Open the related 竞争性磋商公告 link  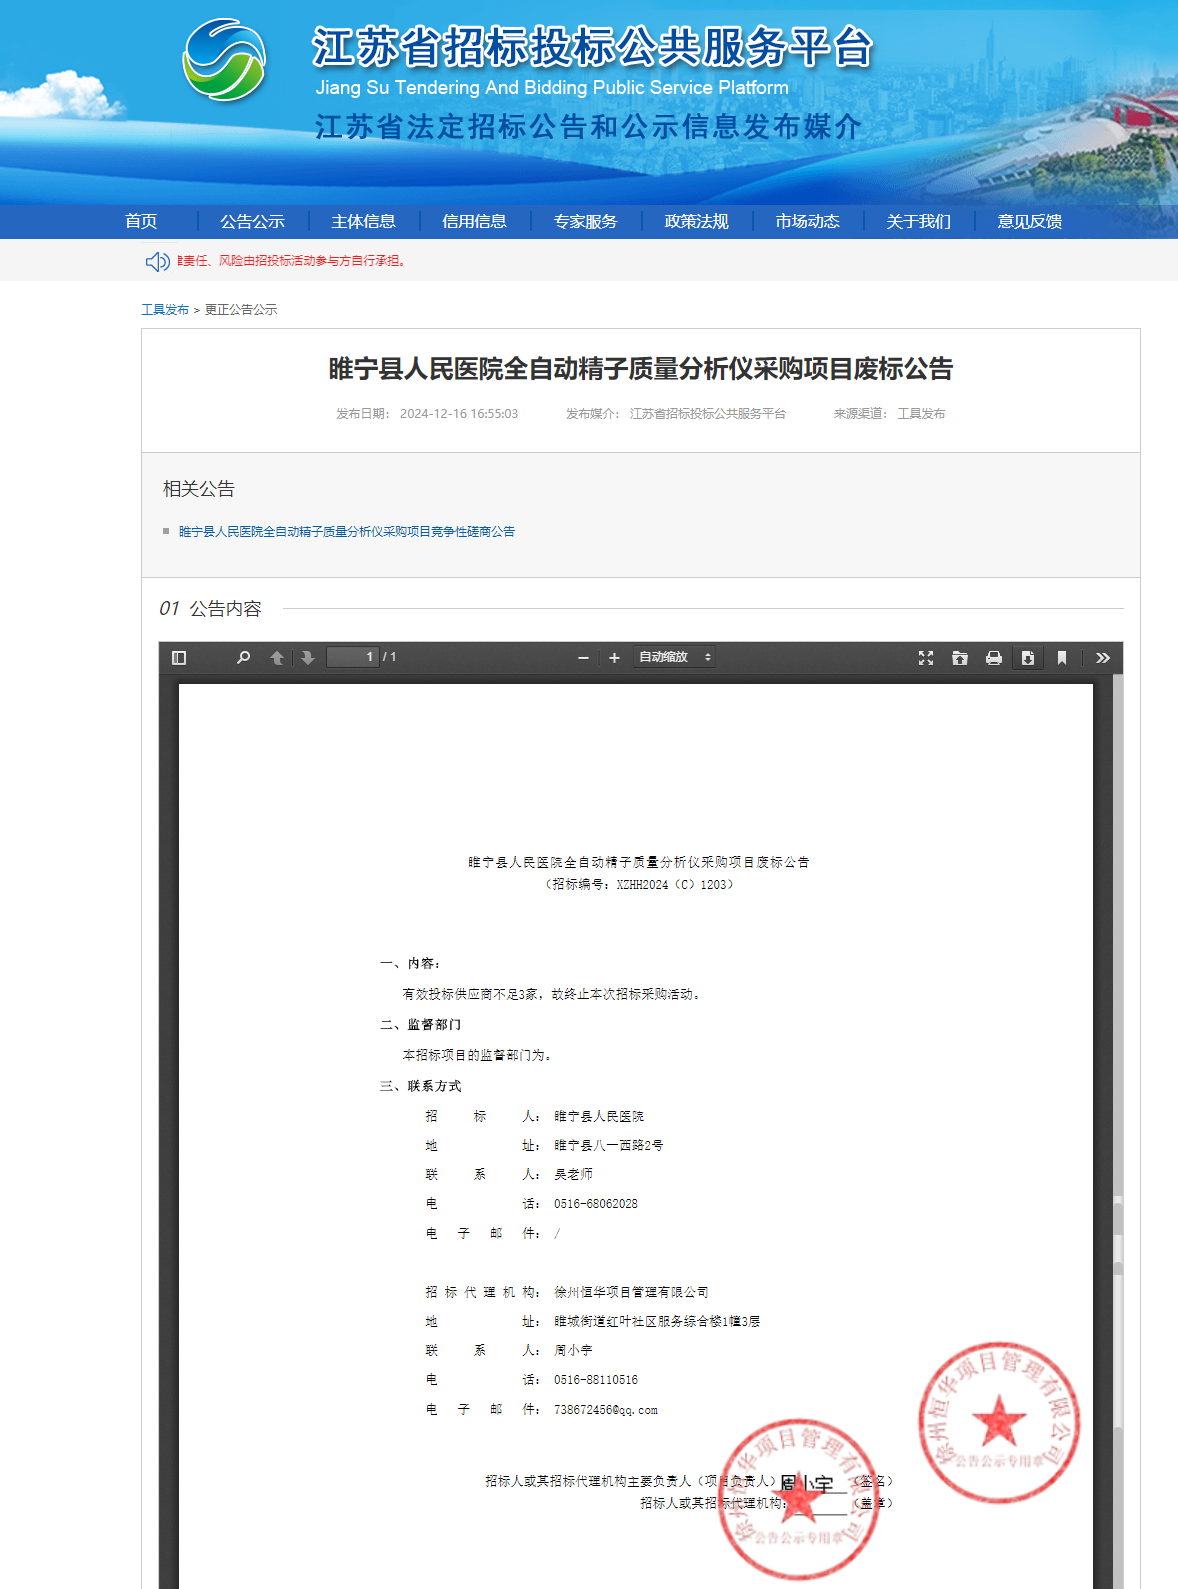(346, 531)
